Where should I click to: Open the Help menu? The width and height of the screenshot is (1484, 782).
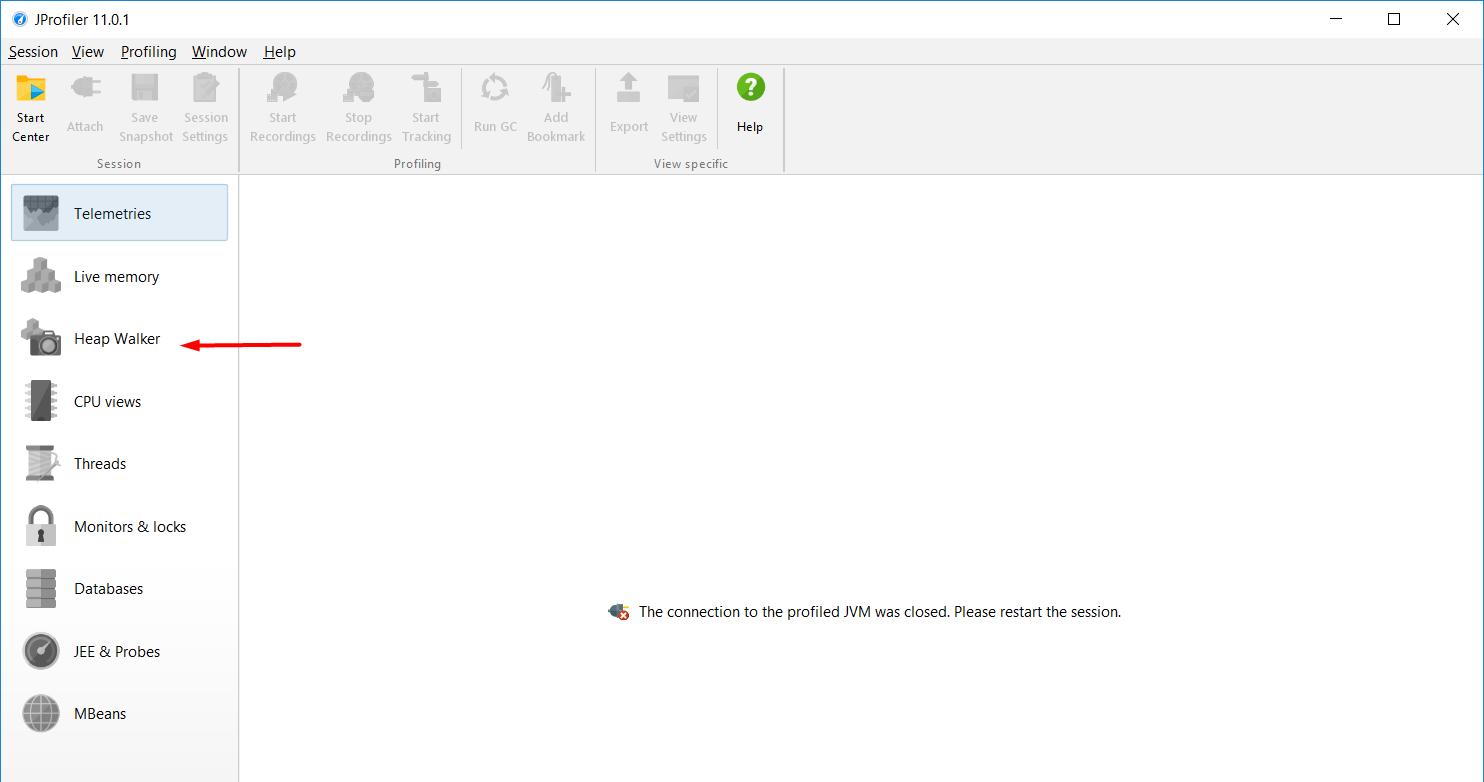(280, 52)
